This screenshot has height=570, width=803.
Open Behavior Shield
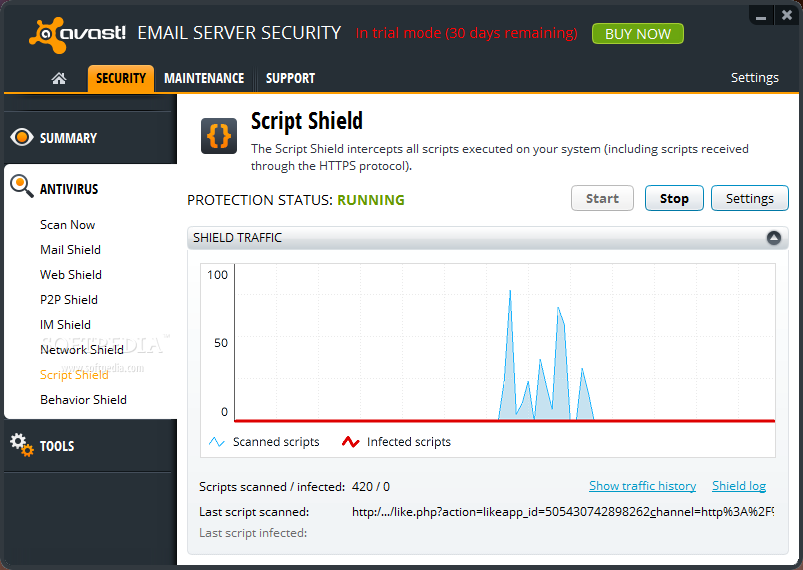(83, 399)
